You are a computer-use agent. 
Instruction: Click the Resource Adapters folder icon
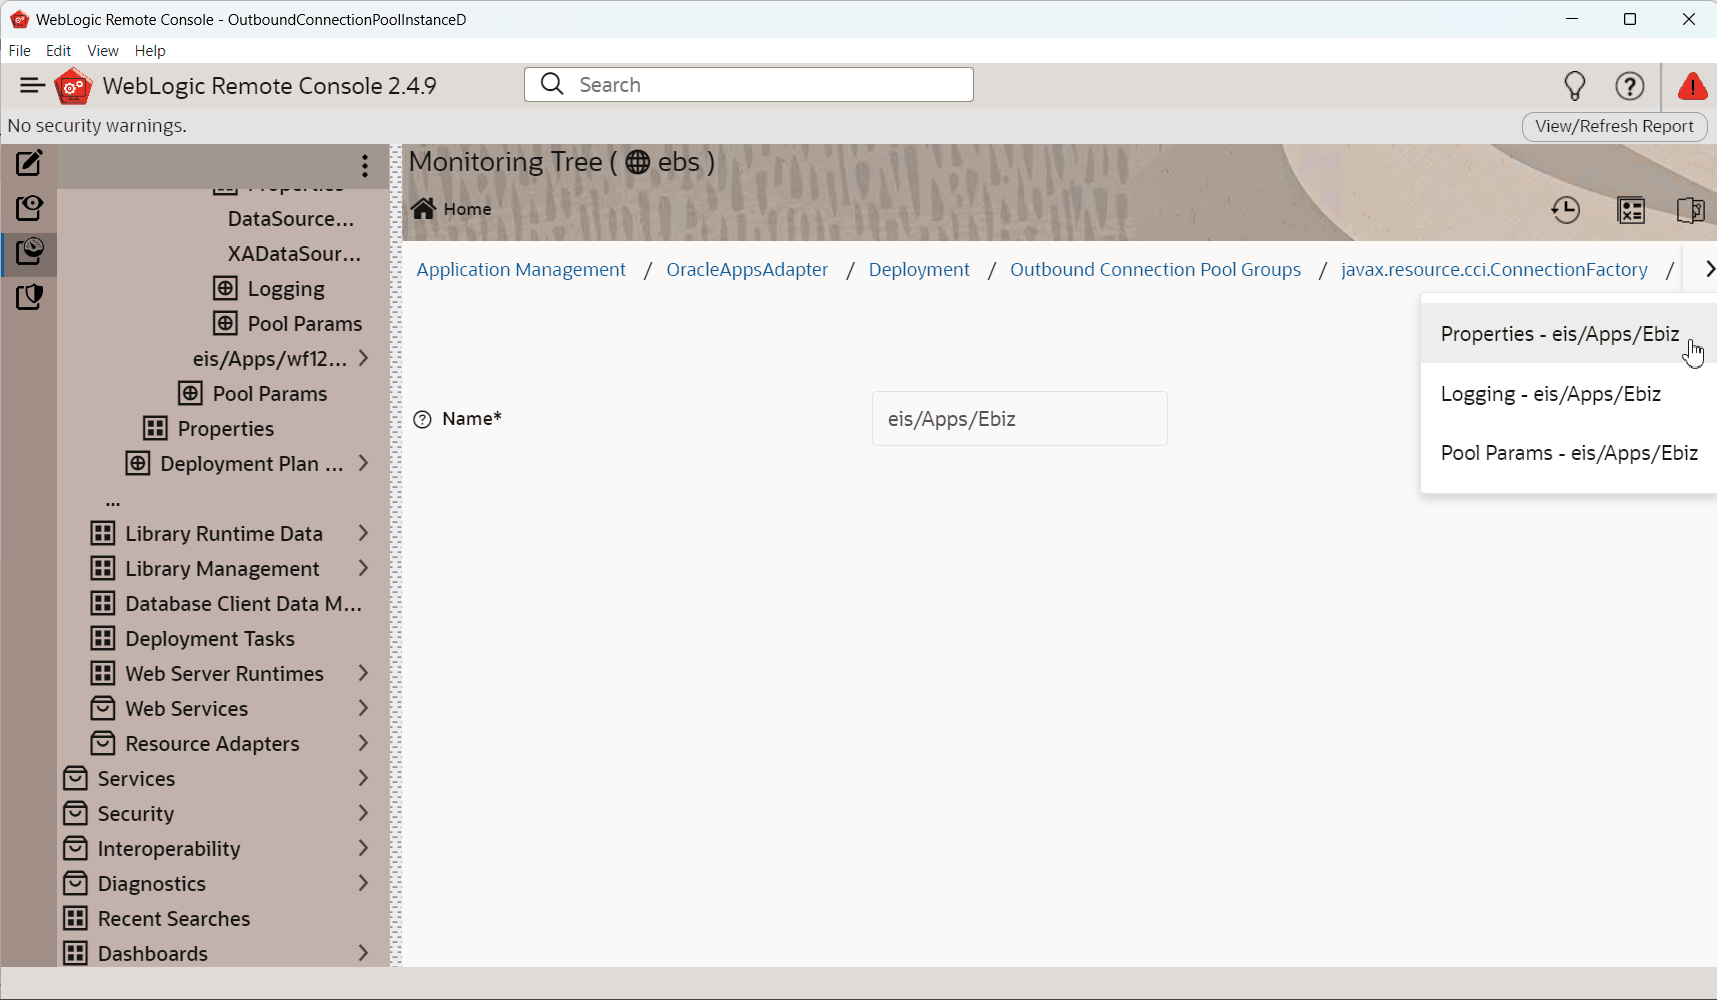(103, 744)
